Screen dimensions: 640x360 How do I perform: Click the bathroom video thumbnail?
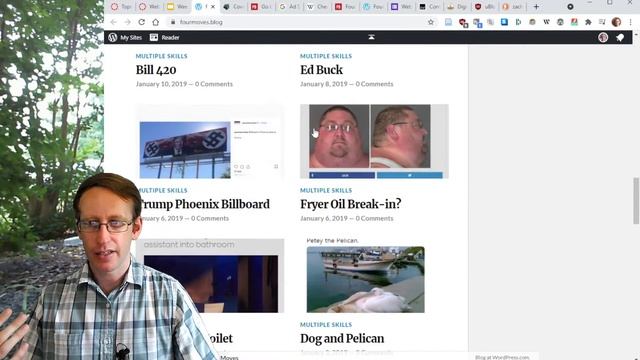(x=211, y=276)
